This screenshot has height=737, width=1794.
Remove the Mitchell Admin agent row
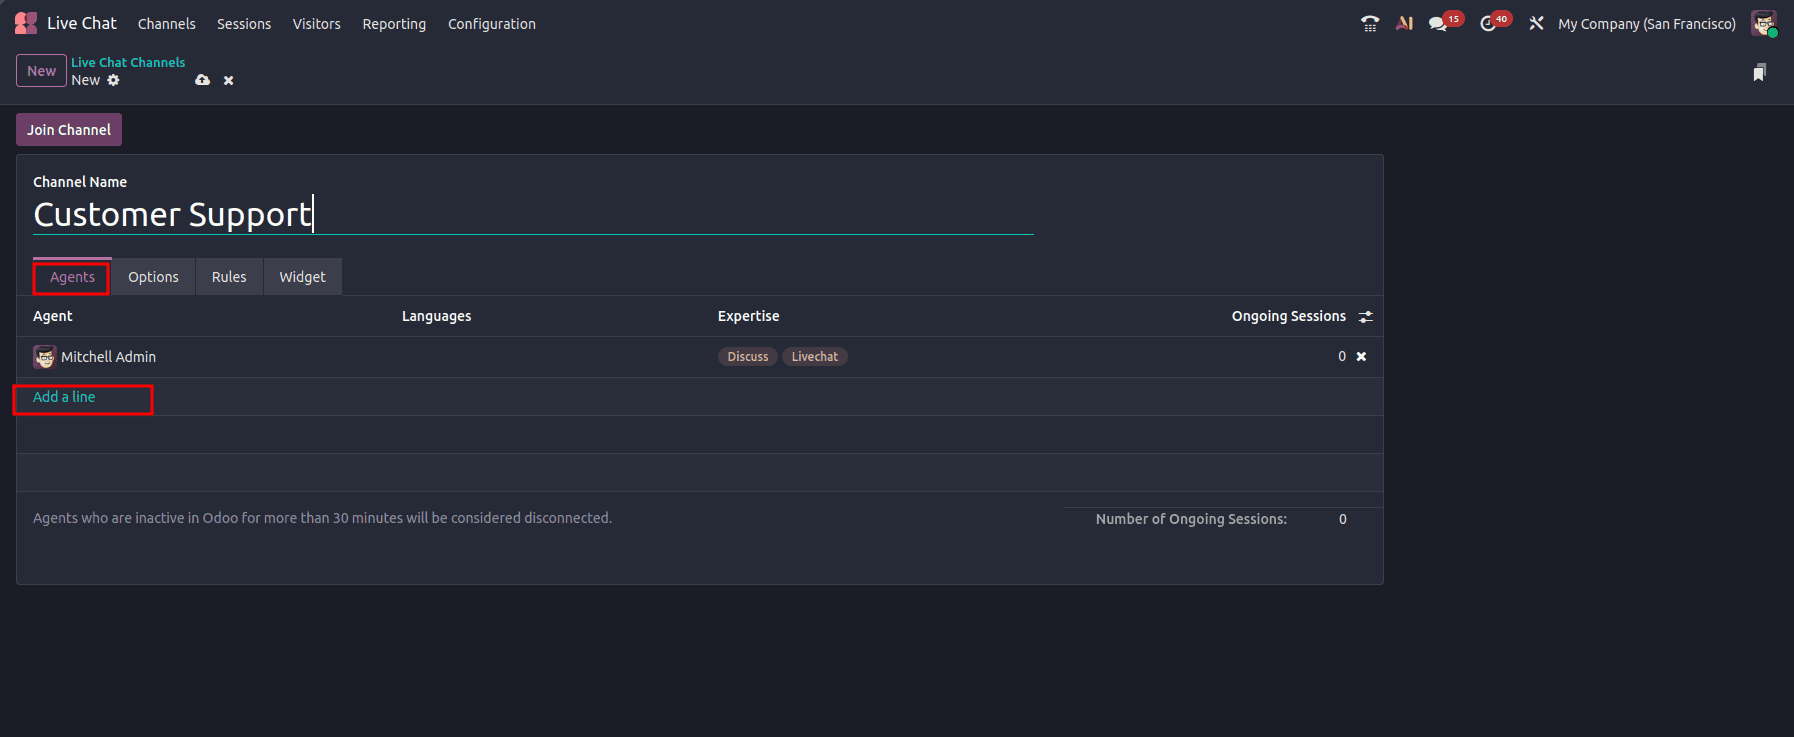coord(1361,357)
